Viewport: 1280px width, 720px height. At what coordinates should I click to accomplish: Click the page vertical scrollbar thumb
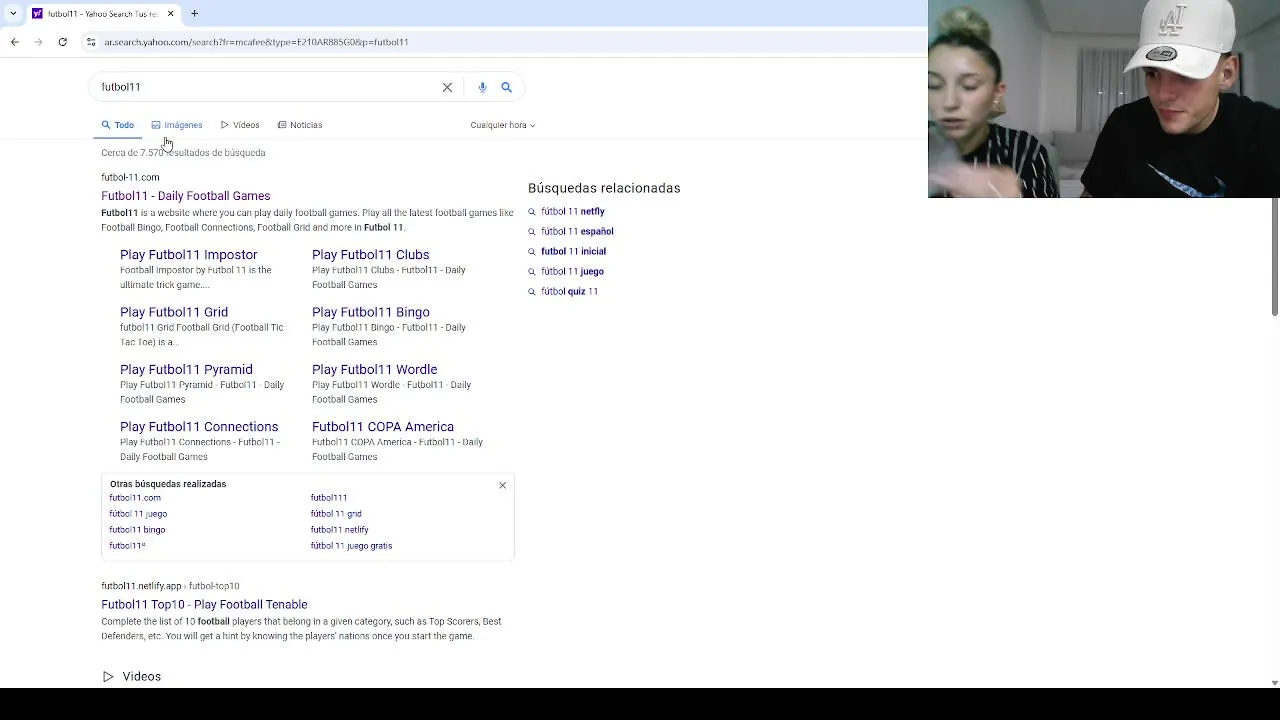[1274, 257]
